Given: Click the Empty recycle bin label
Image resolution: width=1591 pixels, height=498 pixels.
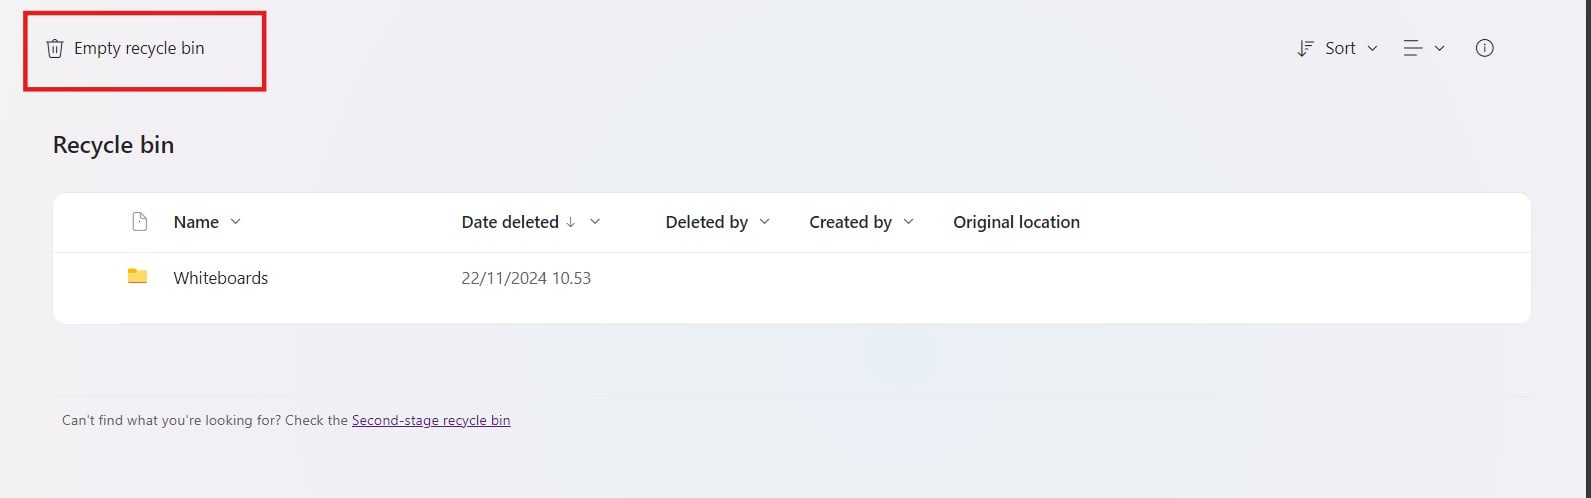Looking at the screenshot, I should [139, 48].
